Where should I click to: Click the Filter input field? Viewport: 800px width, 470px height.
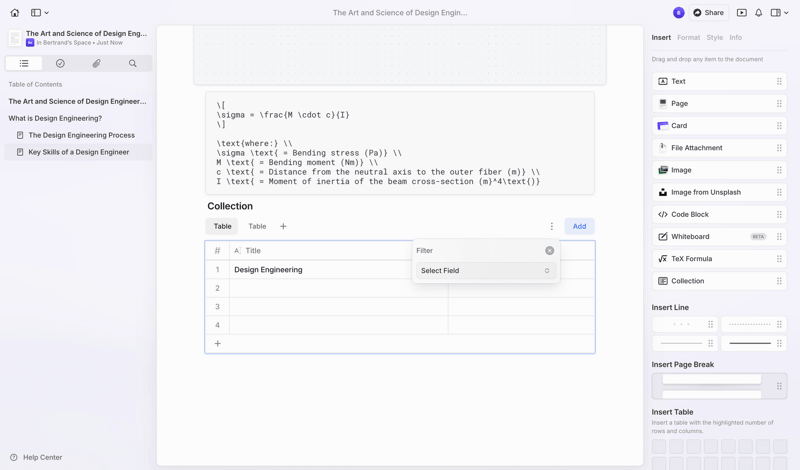point(478,251)
